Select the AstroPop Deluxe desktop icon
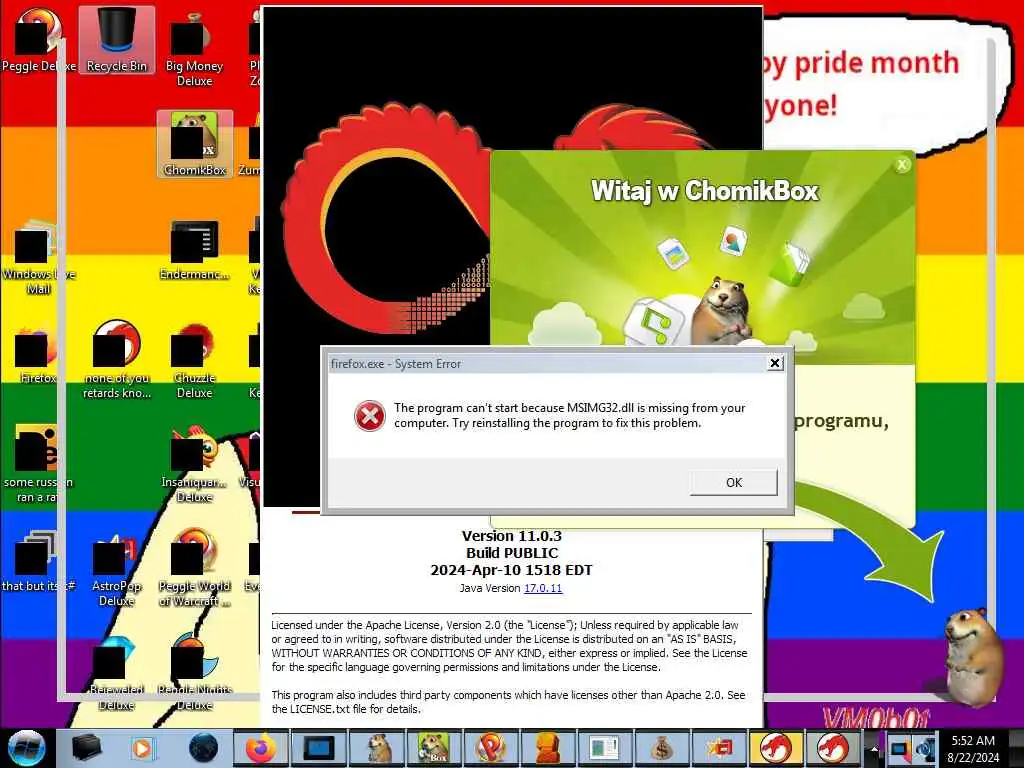1024x768 pixels. pyautogui.click(x=116, y=568)
